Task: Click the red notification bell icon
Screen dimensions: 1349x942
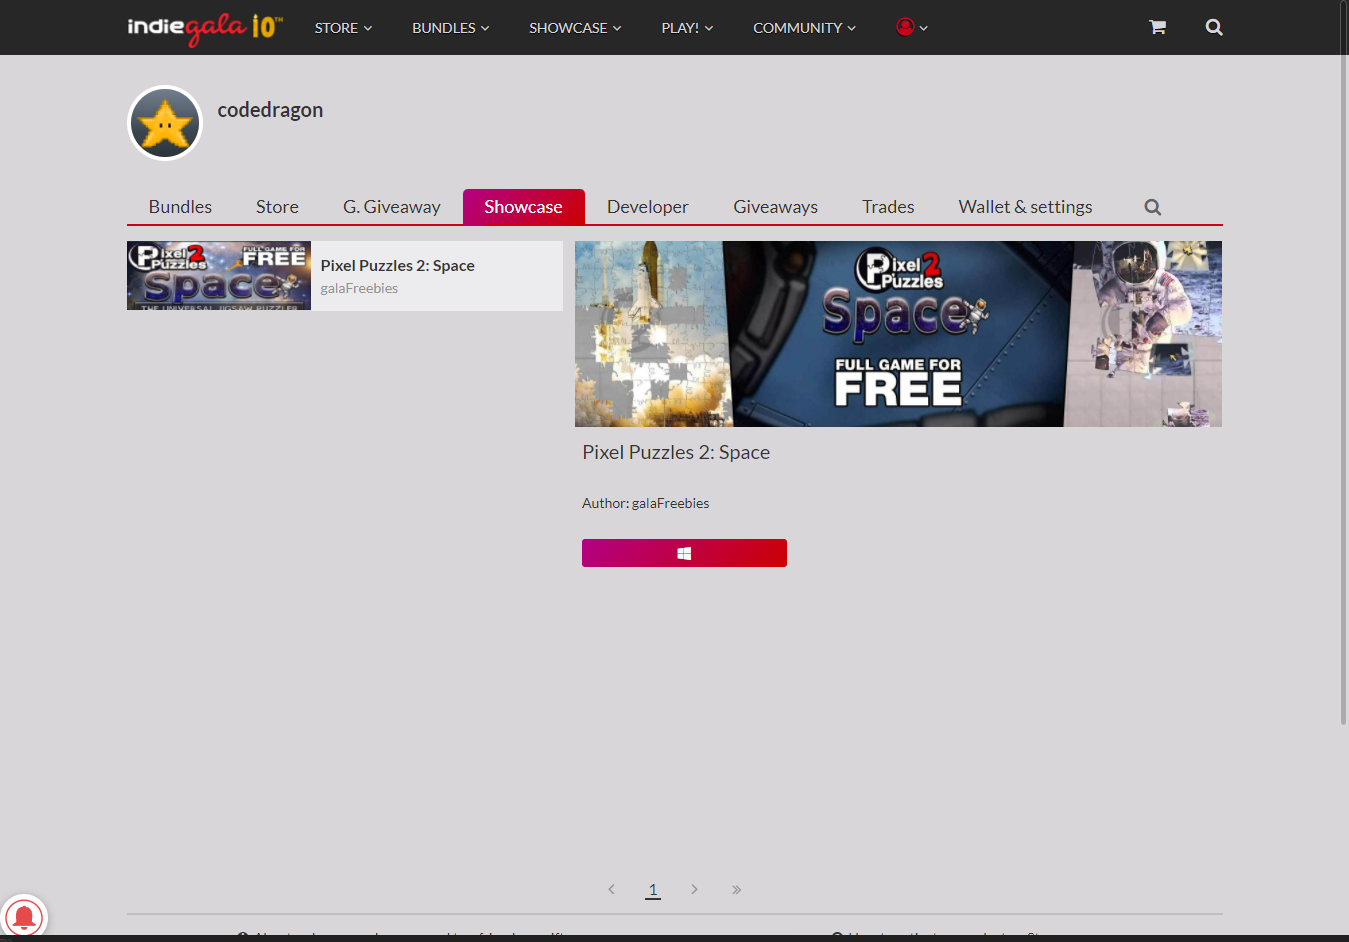Action: tap(24, 916)
